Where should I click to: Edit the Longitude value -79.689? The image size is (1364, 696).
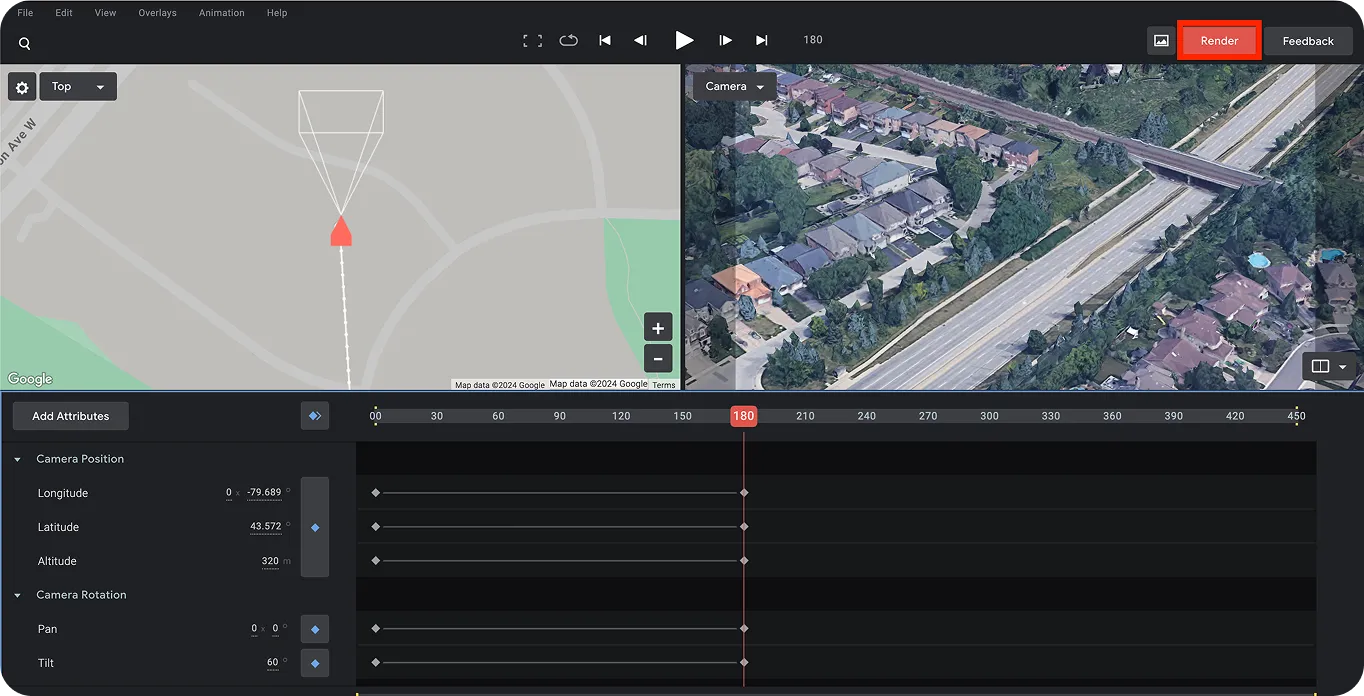pos(264,493)
